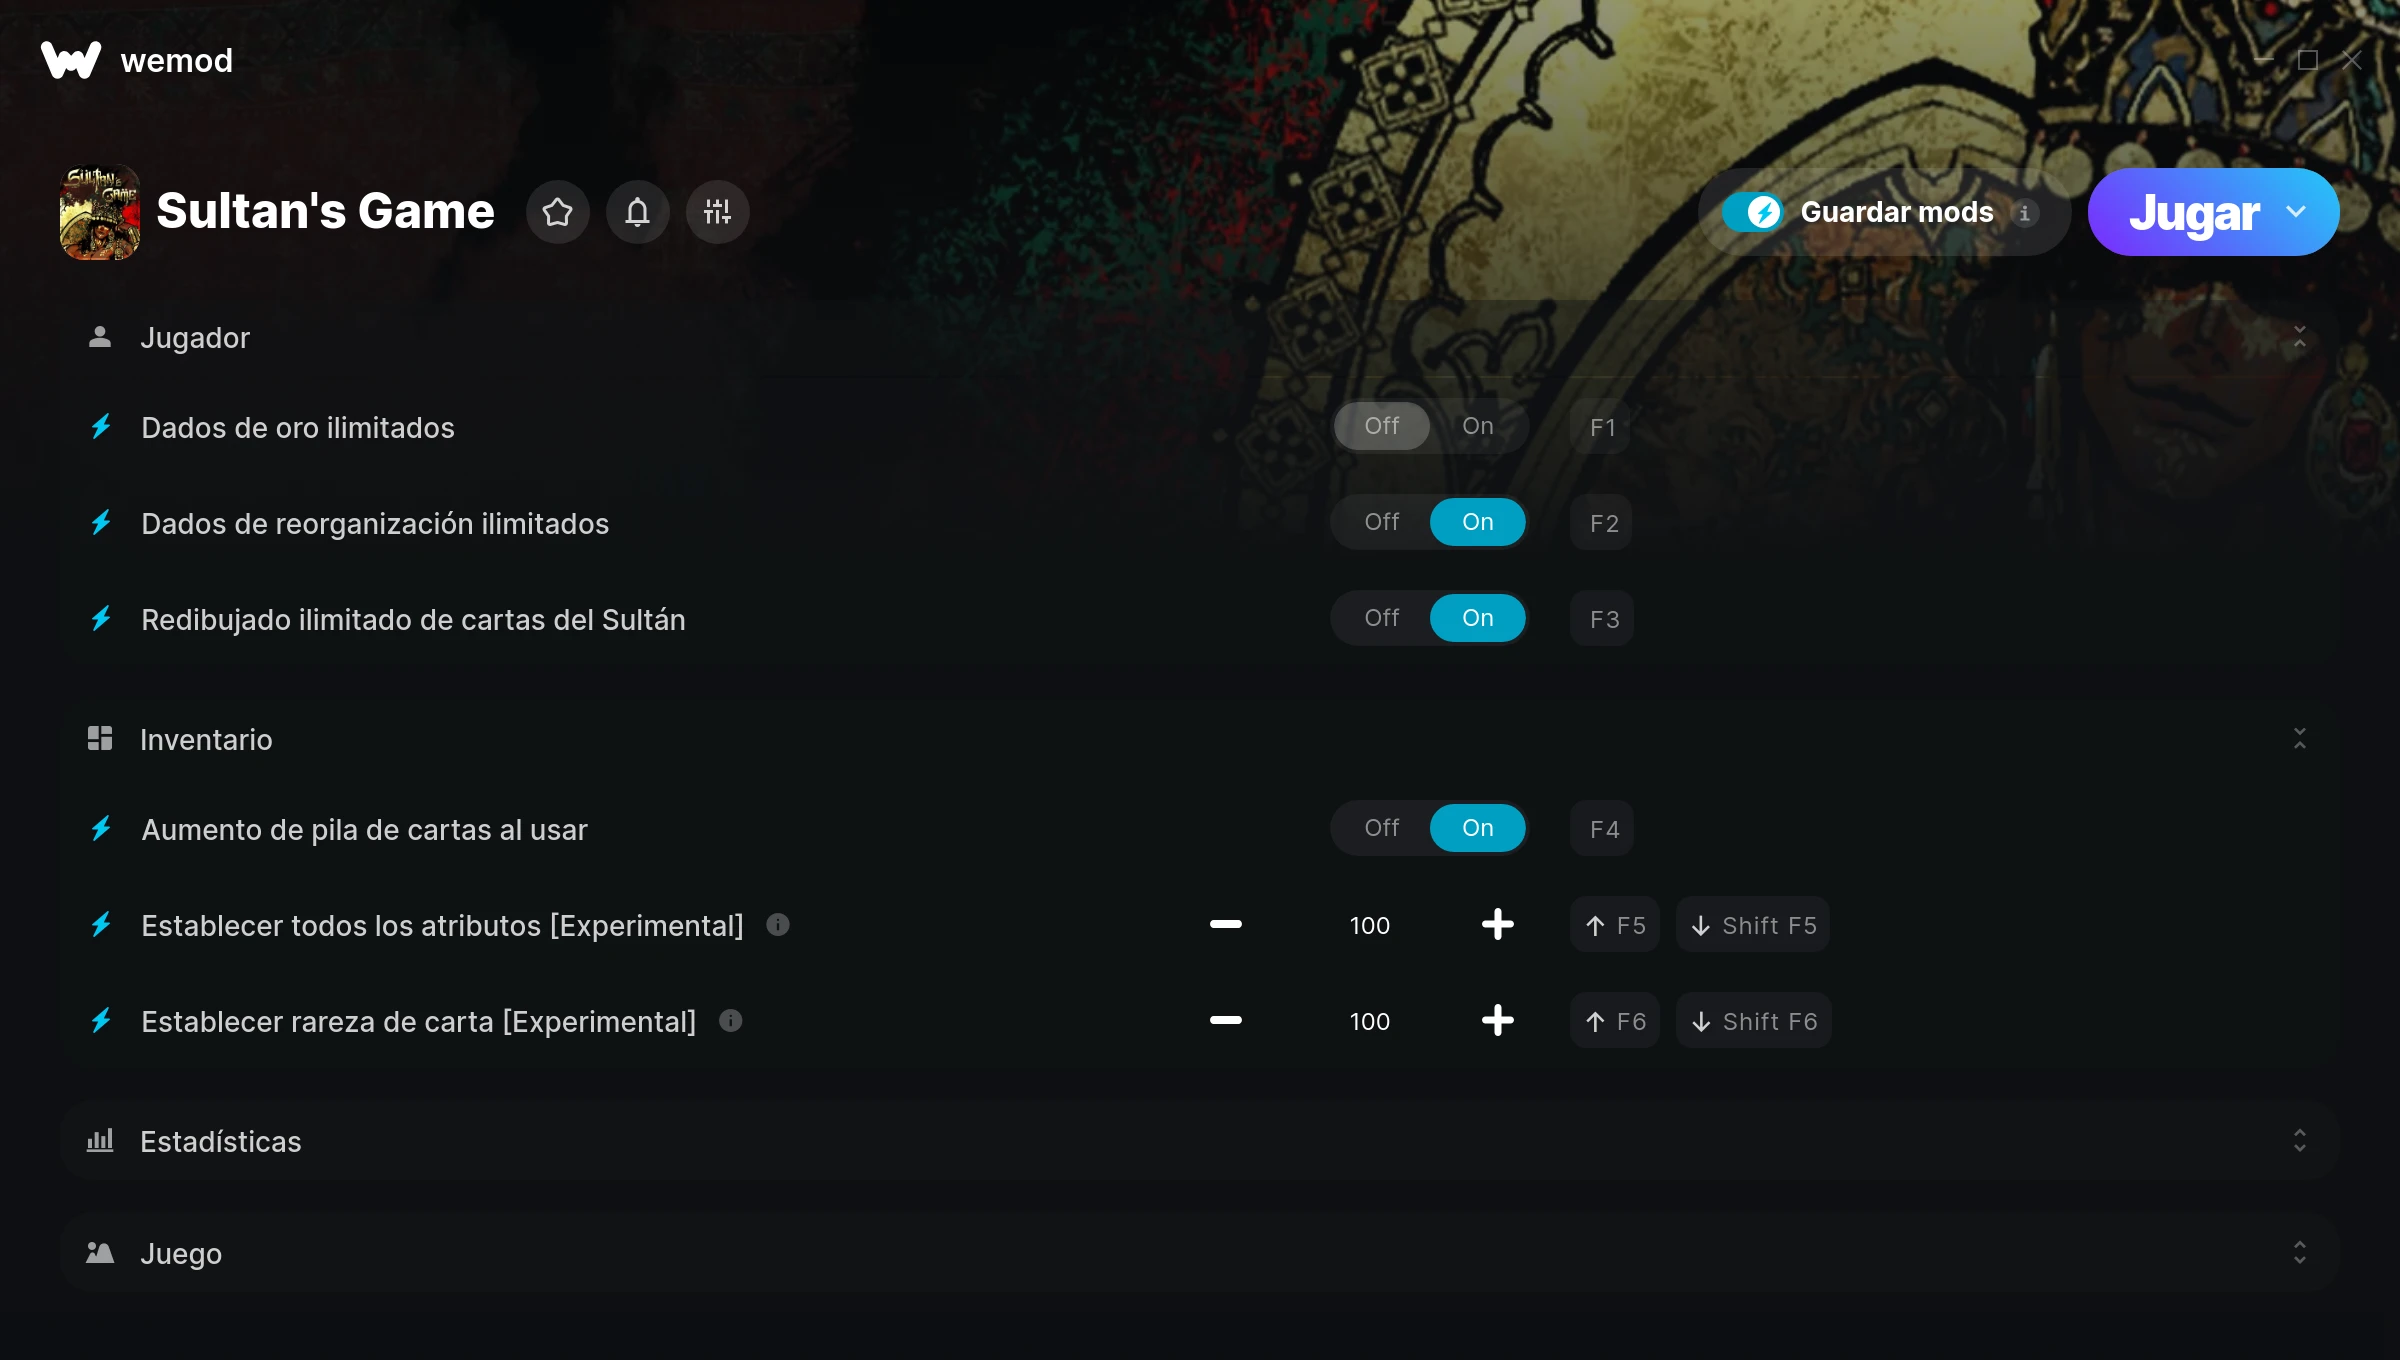Click the rareza de carta value field

pyautogui.click(x=1369, y=1021)
